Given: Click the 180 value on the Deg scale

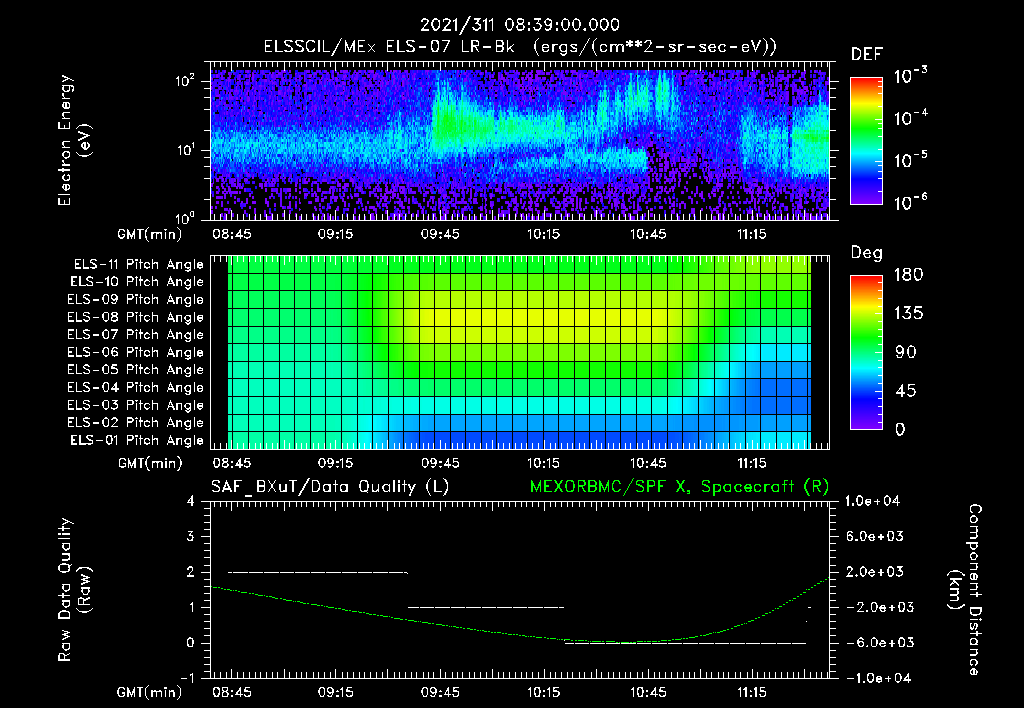Looking at the screenshot, I should (908, 275).
